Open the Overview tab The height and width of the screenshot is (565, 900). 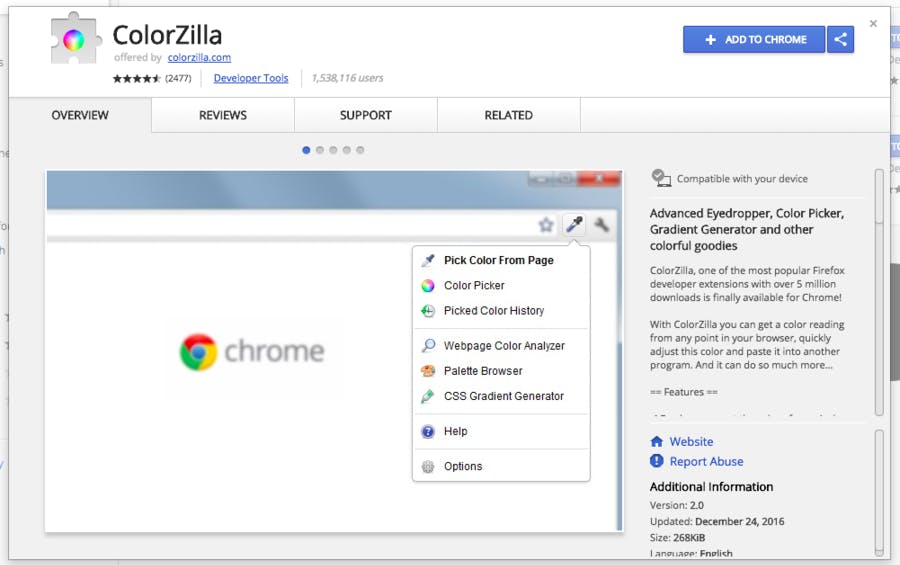[x=80, y=115]
